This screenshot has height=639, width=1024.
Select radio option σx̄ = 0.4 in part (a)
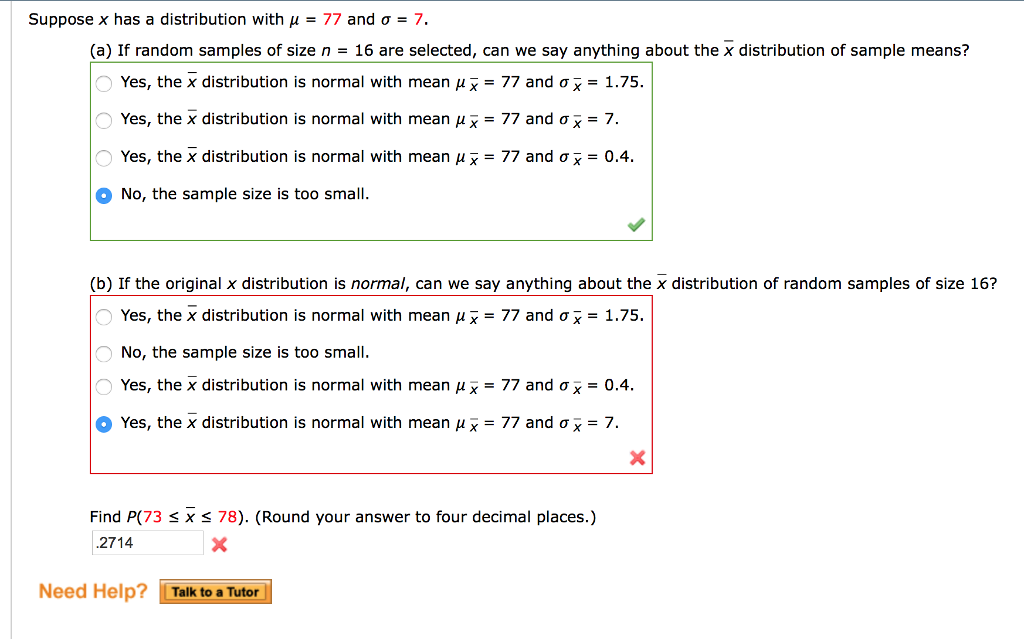[x=104, y=156]
